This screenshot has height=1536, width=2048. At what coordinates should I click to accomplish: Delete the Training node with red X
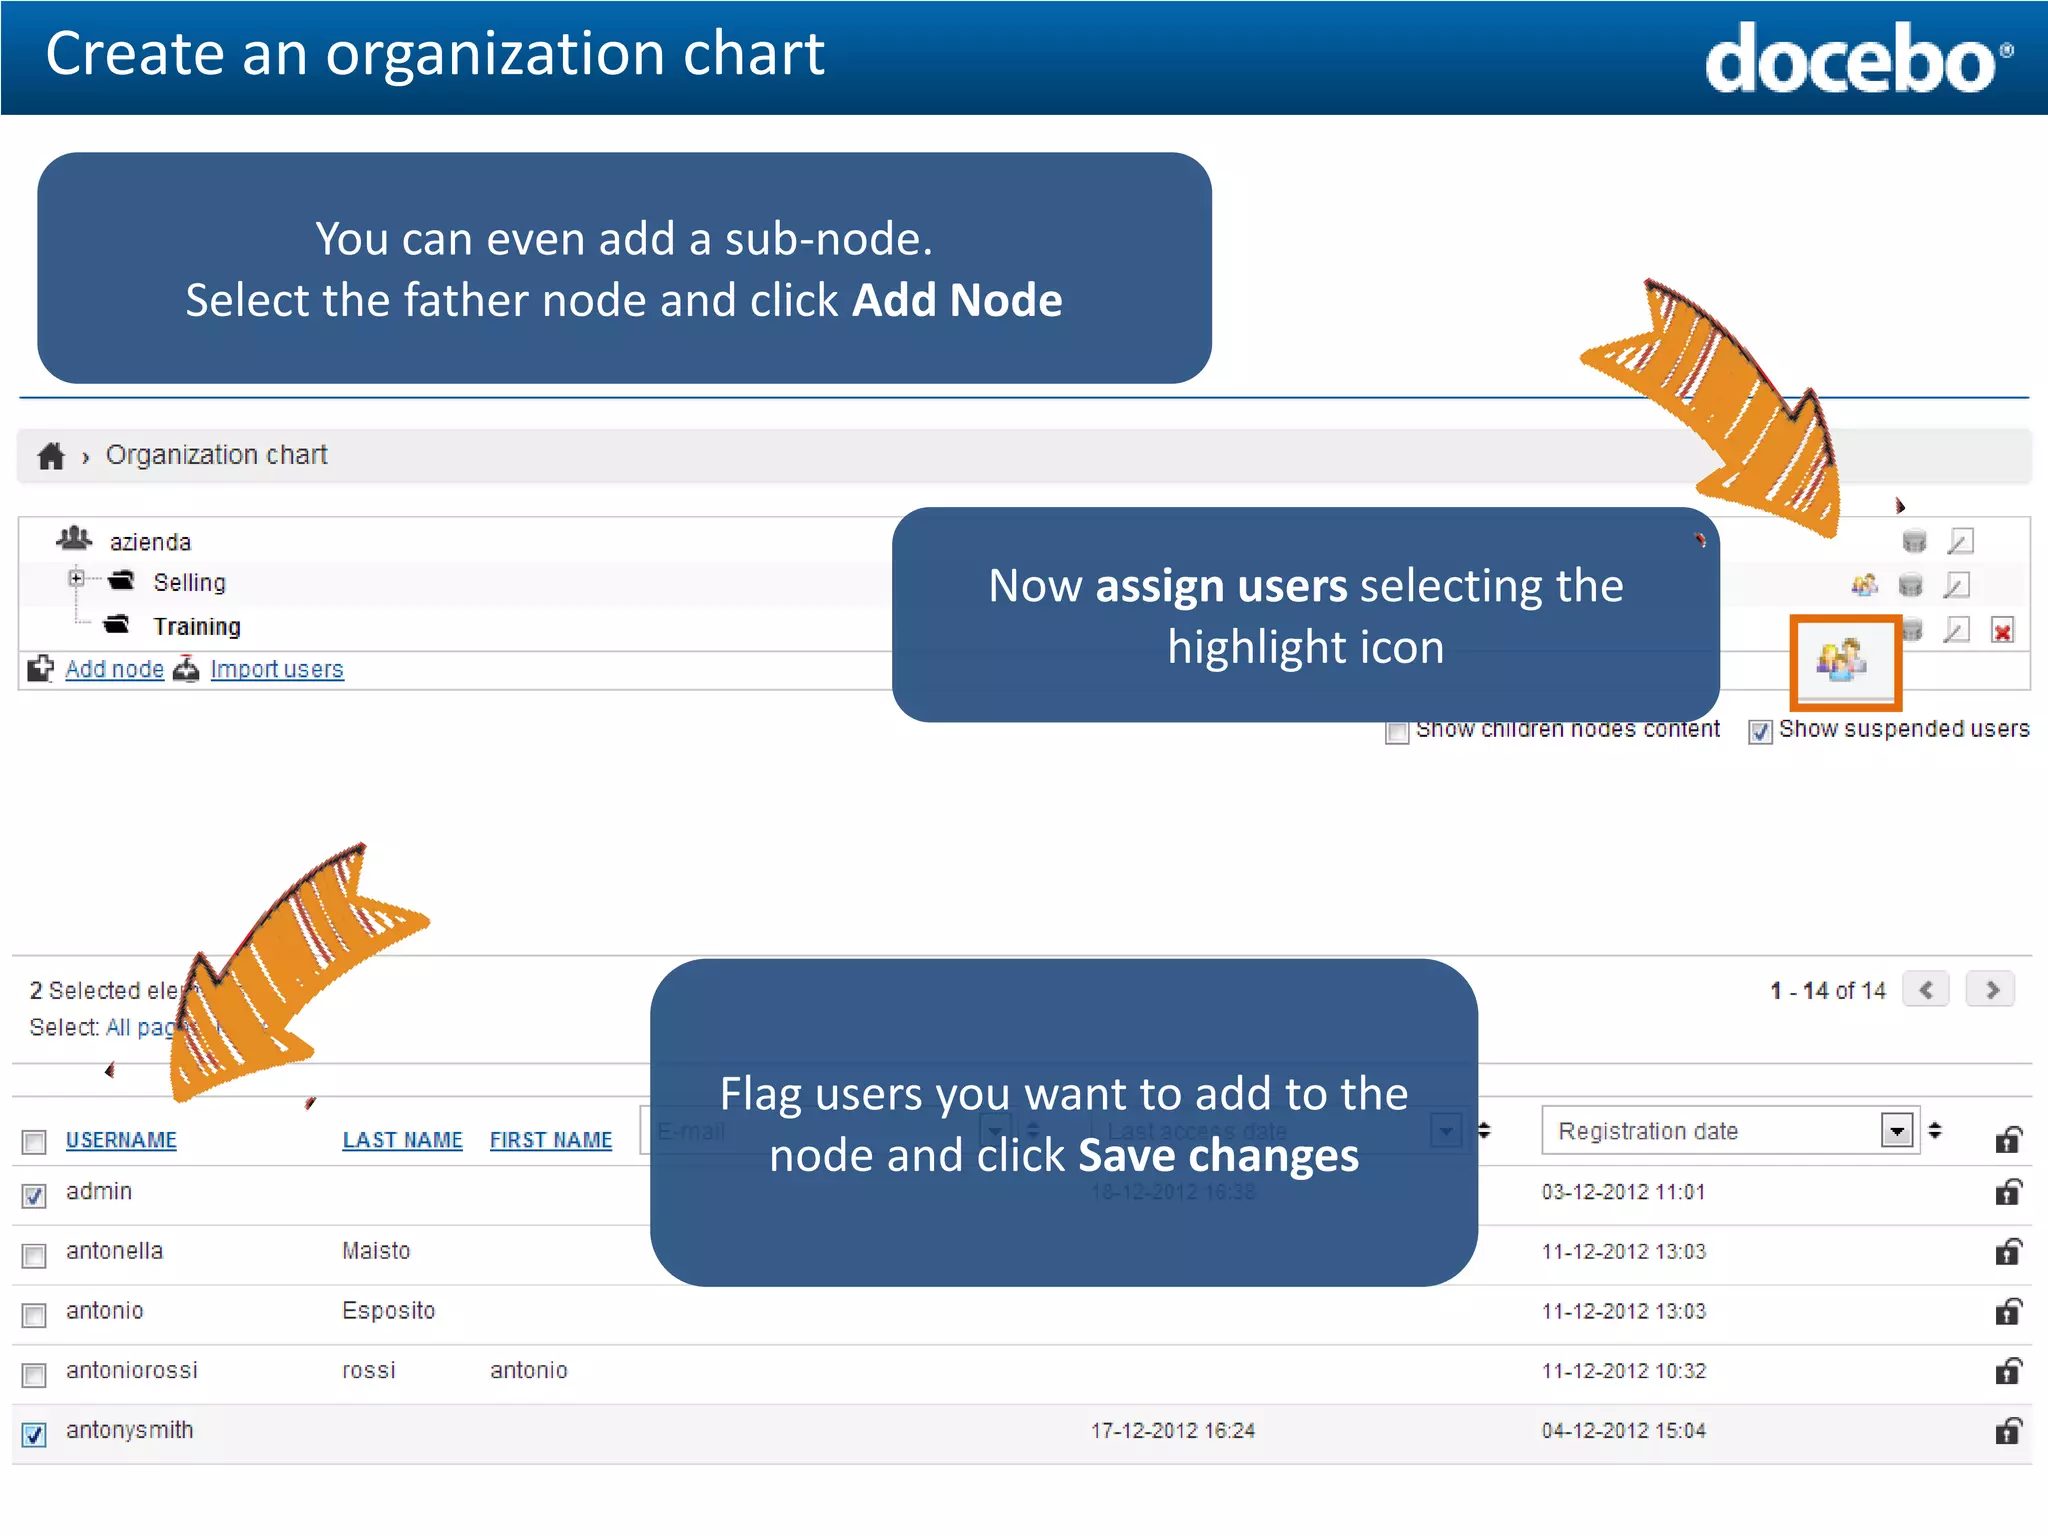tap(2002, 631)
